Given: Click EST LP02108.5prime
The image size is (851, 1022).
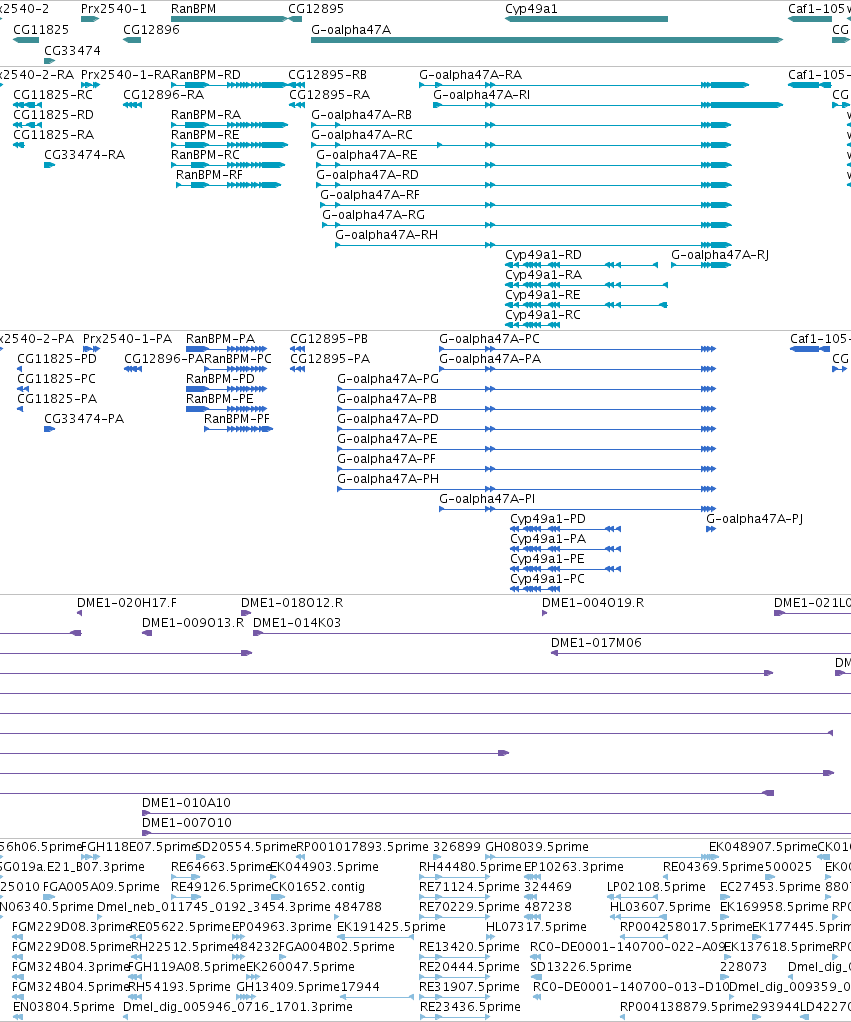Looking at the screenshot, I should click(x=656, y=887).
